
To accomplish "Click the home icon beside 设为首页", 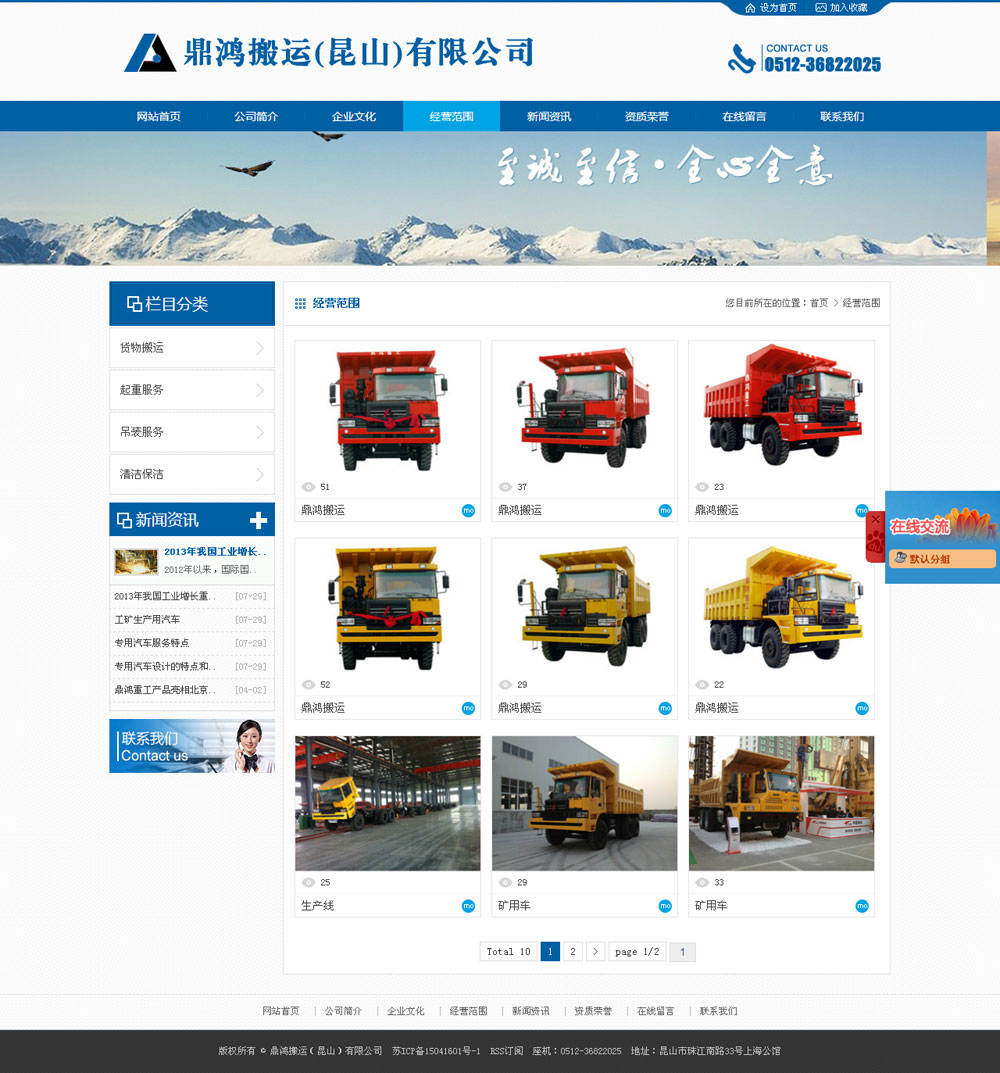I will [750, 8].
